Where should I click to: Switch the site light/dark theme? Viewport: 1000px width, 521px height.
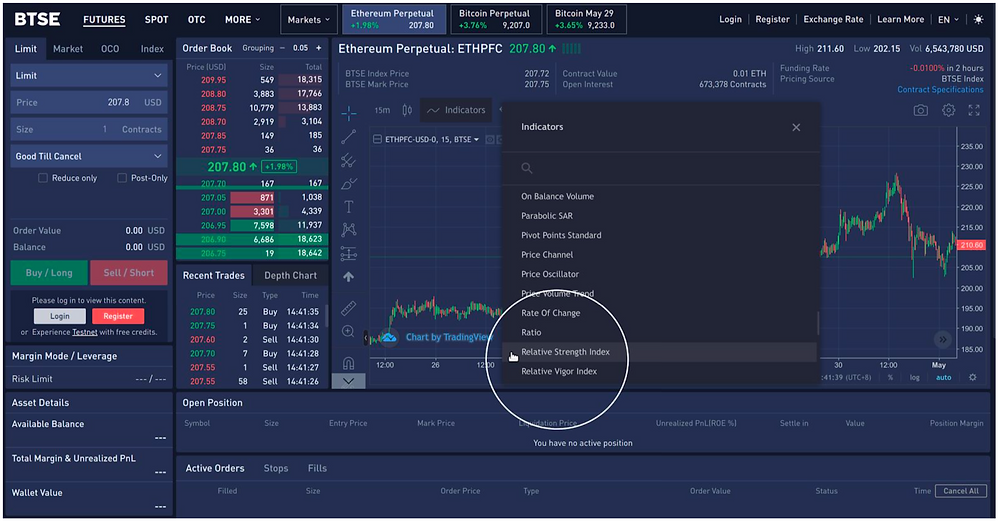(x=978, y=20)
